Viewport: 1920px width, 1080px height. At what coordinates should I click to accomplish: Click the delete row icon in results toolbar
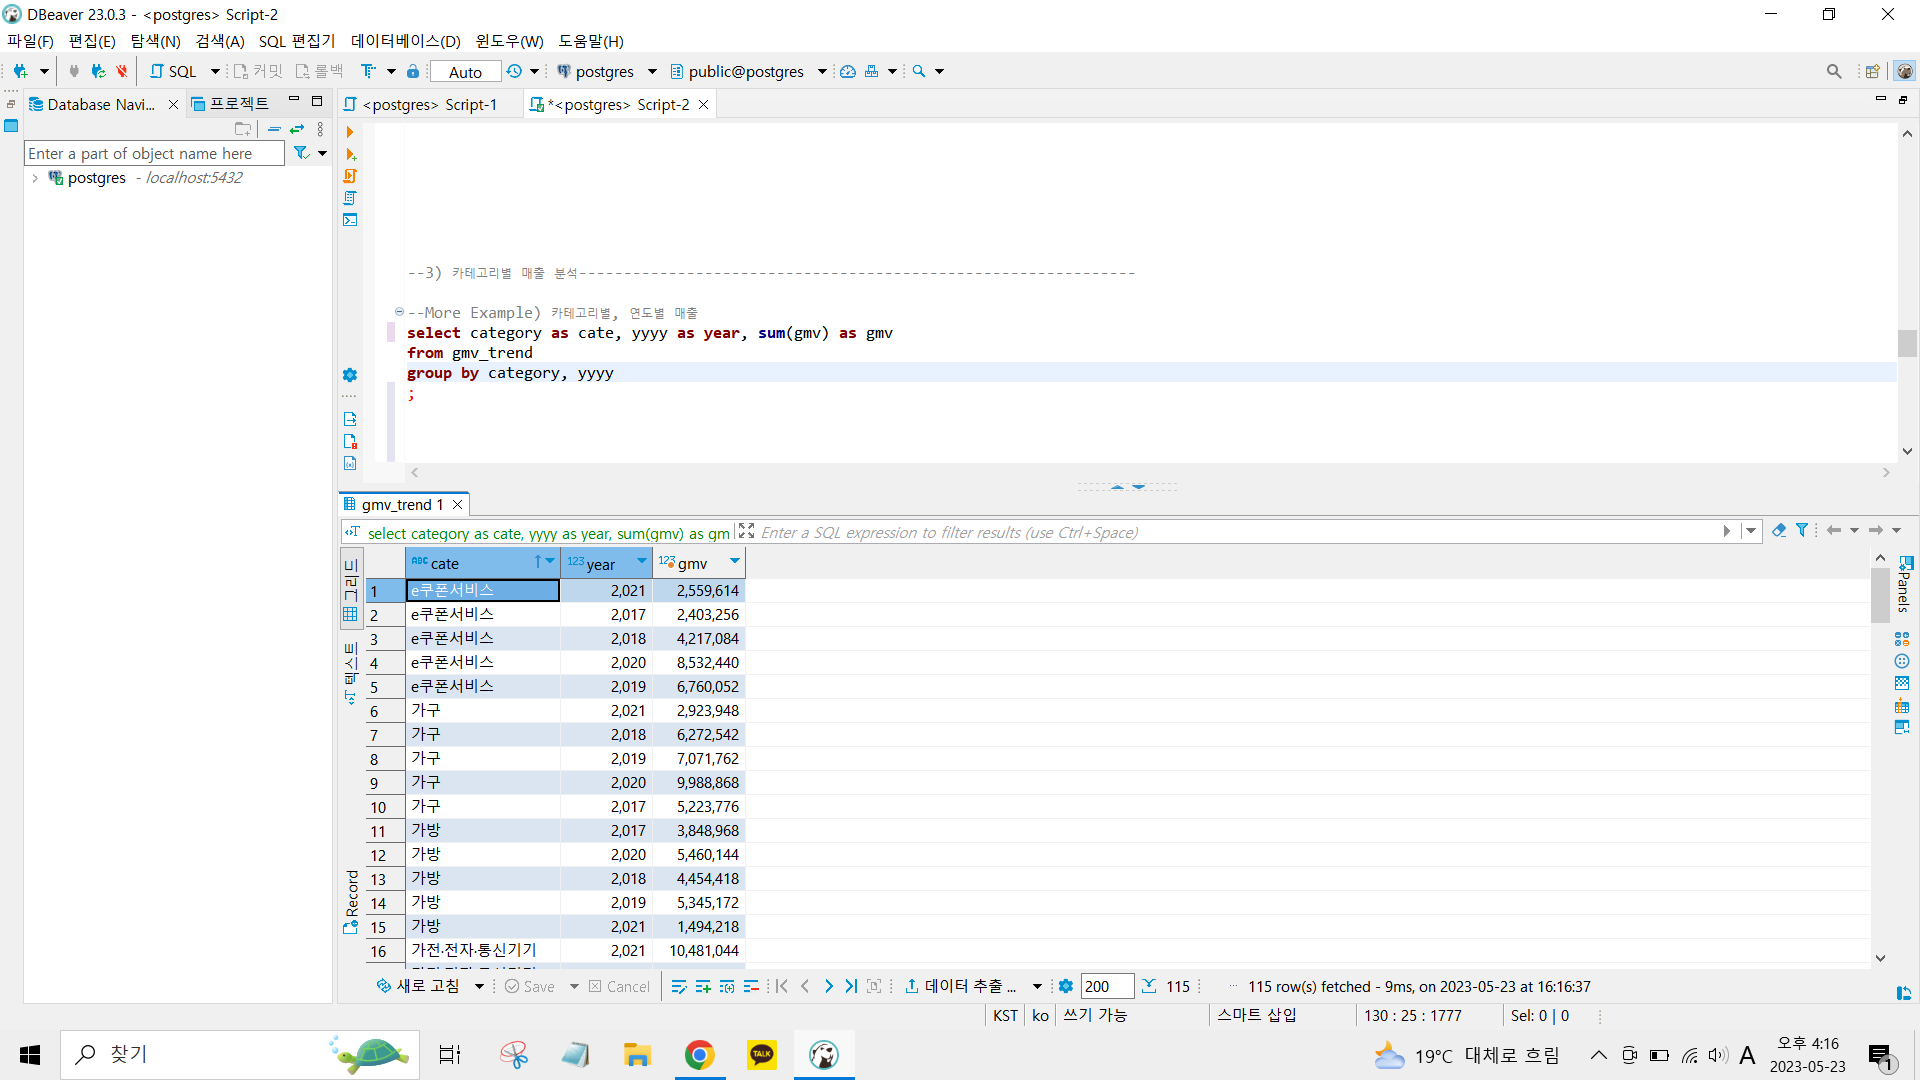point(751,987)
